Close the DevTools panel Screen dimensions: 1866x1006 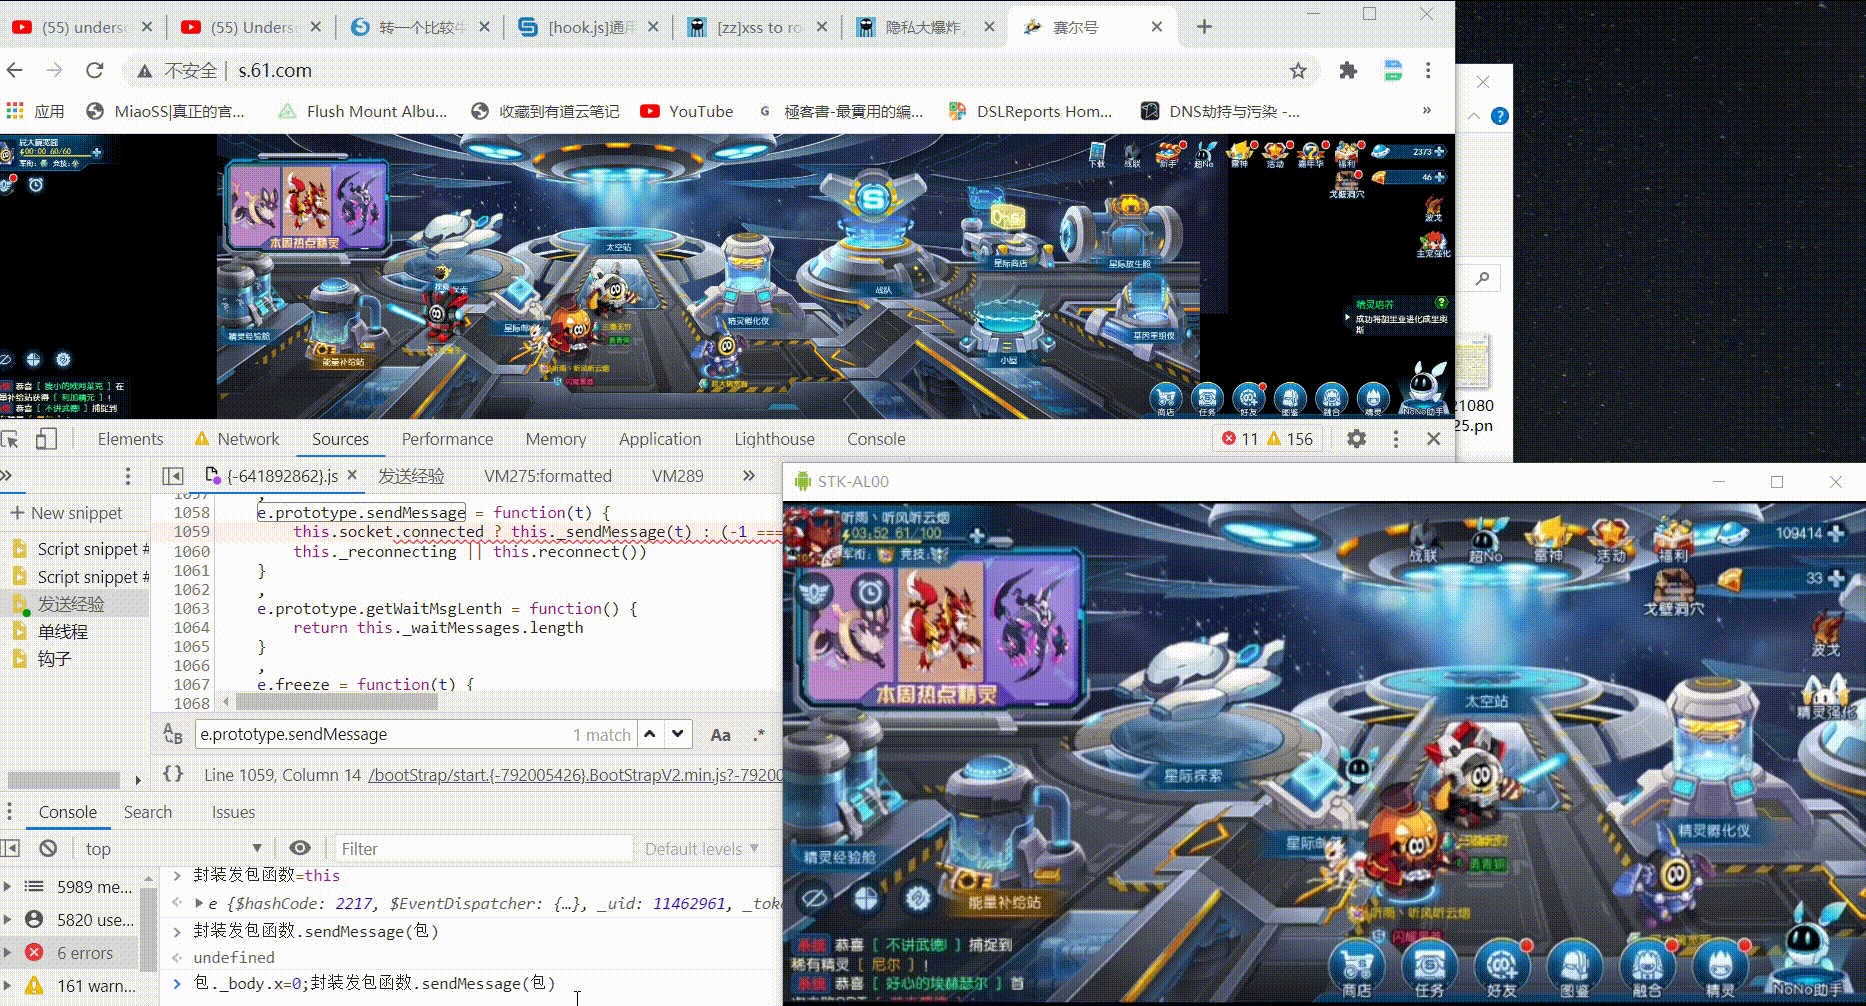1433,439
